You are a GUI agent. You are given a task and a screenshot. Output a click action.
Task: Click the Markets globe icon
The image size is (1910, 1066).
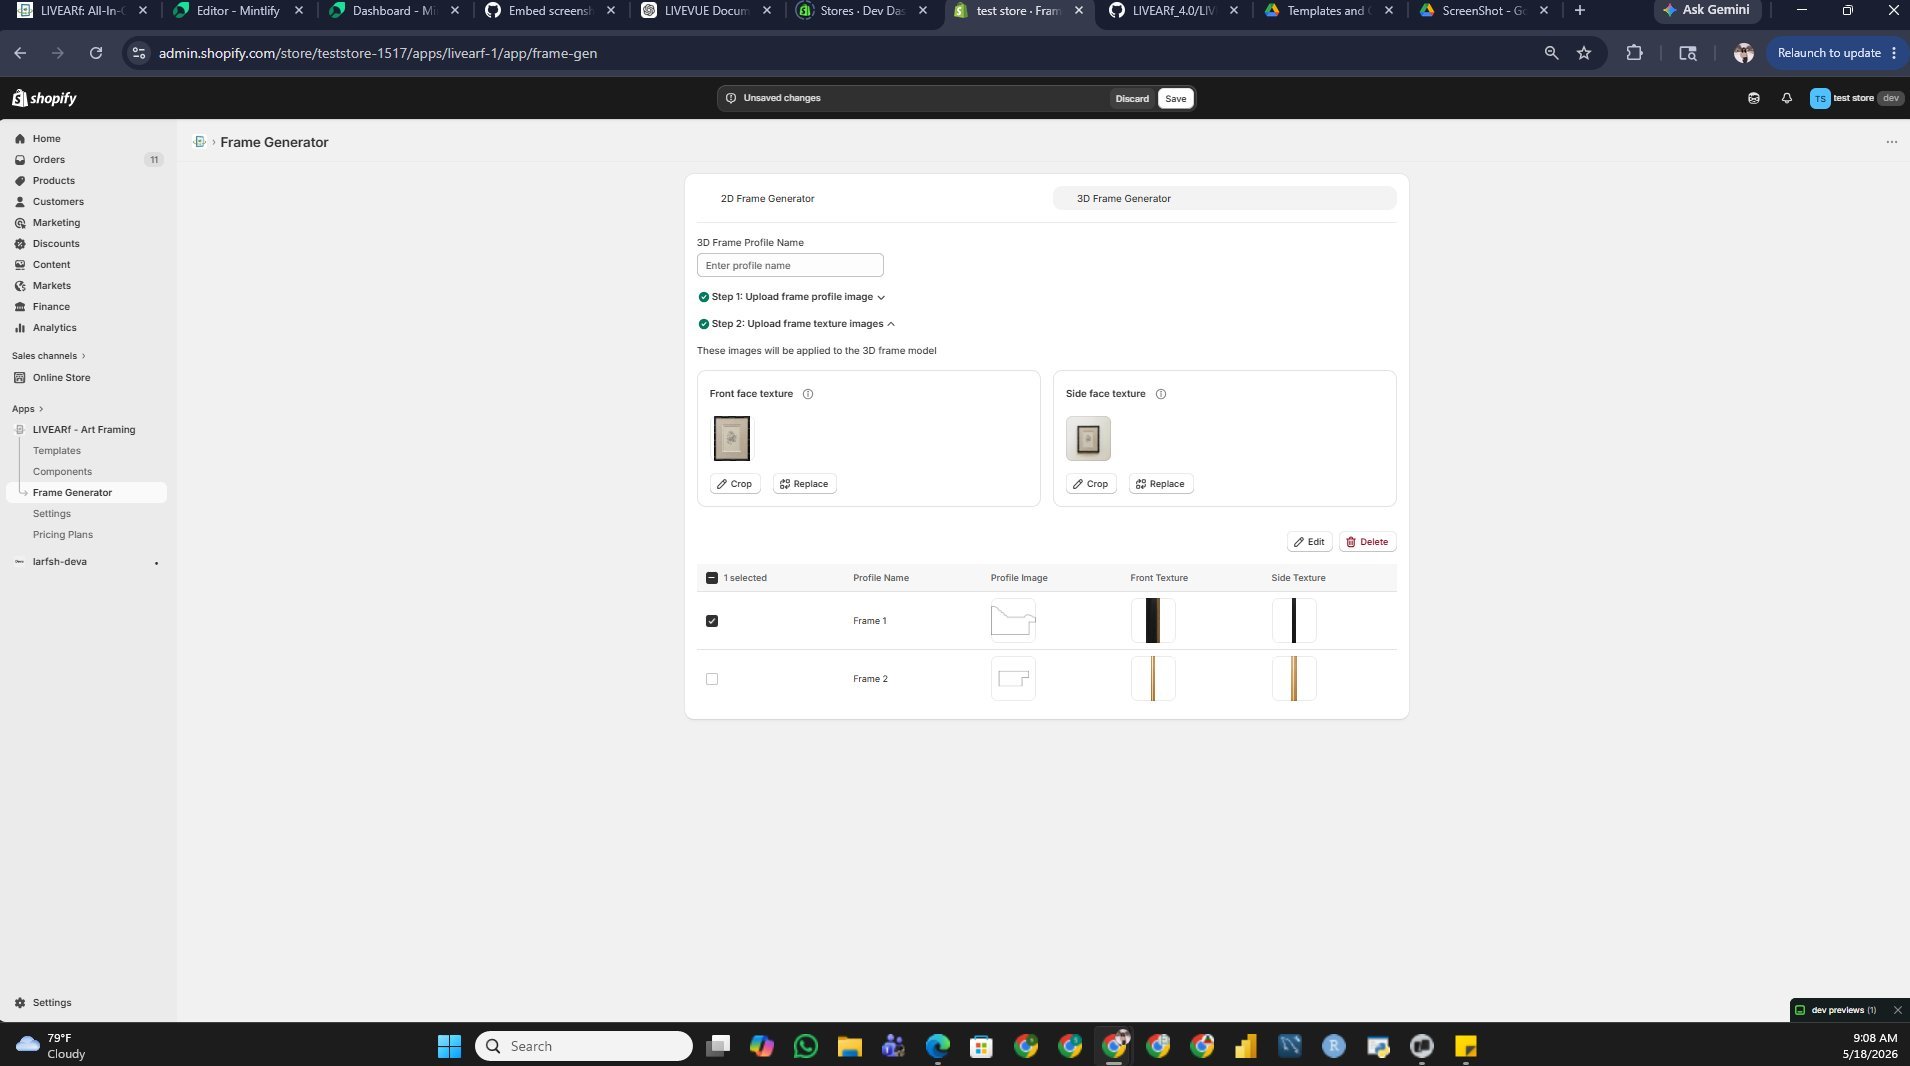pyautogui.click(x=20, y=286)
